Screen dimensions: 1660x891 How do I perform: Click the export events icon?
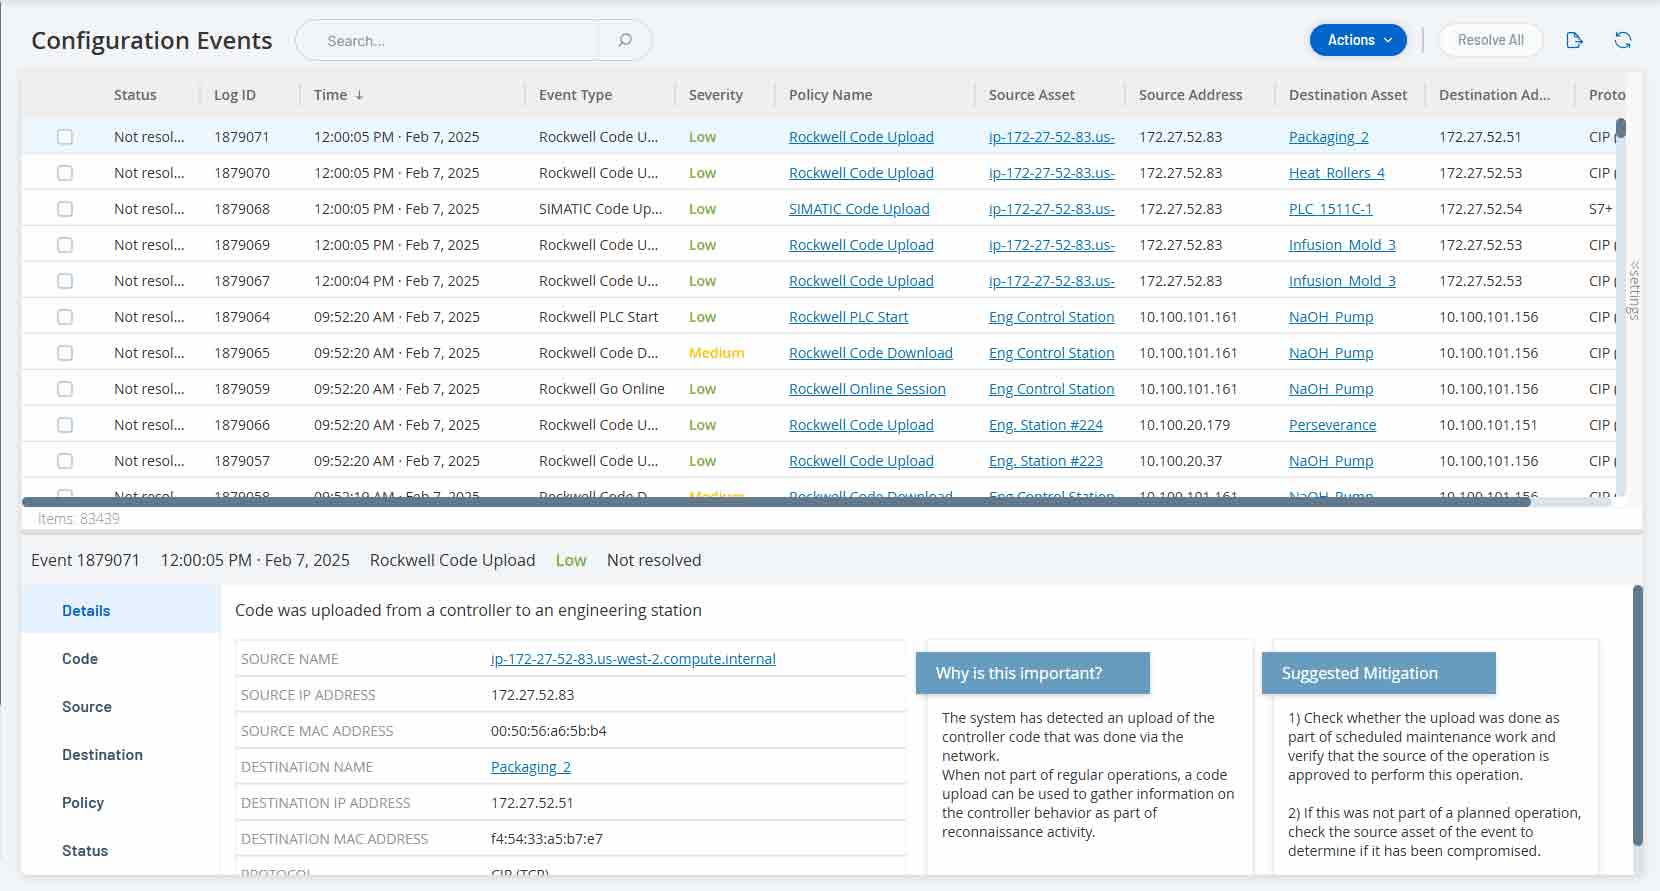point(1574,40)
